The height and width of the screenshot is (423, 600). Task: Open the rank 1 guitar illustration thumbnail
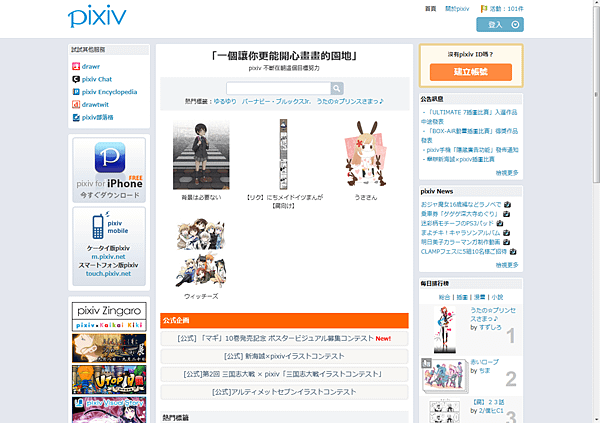click(445, 330)
